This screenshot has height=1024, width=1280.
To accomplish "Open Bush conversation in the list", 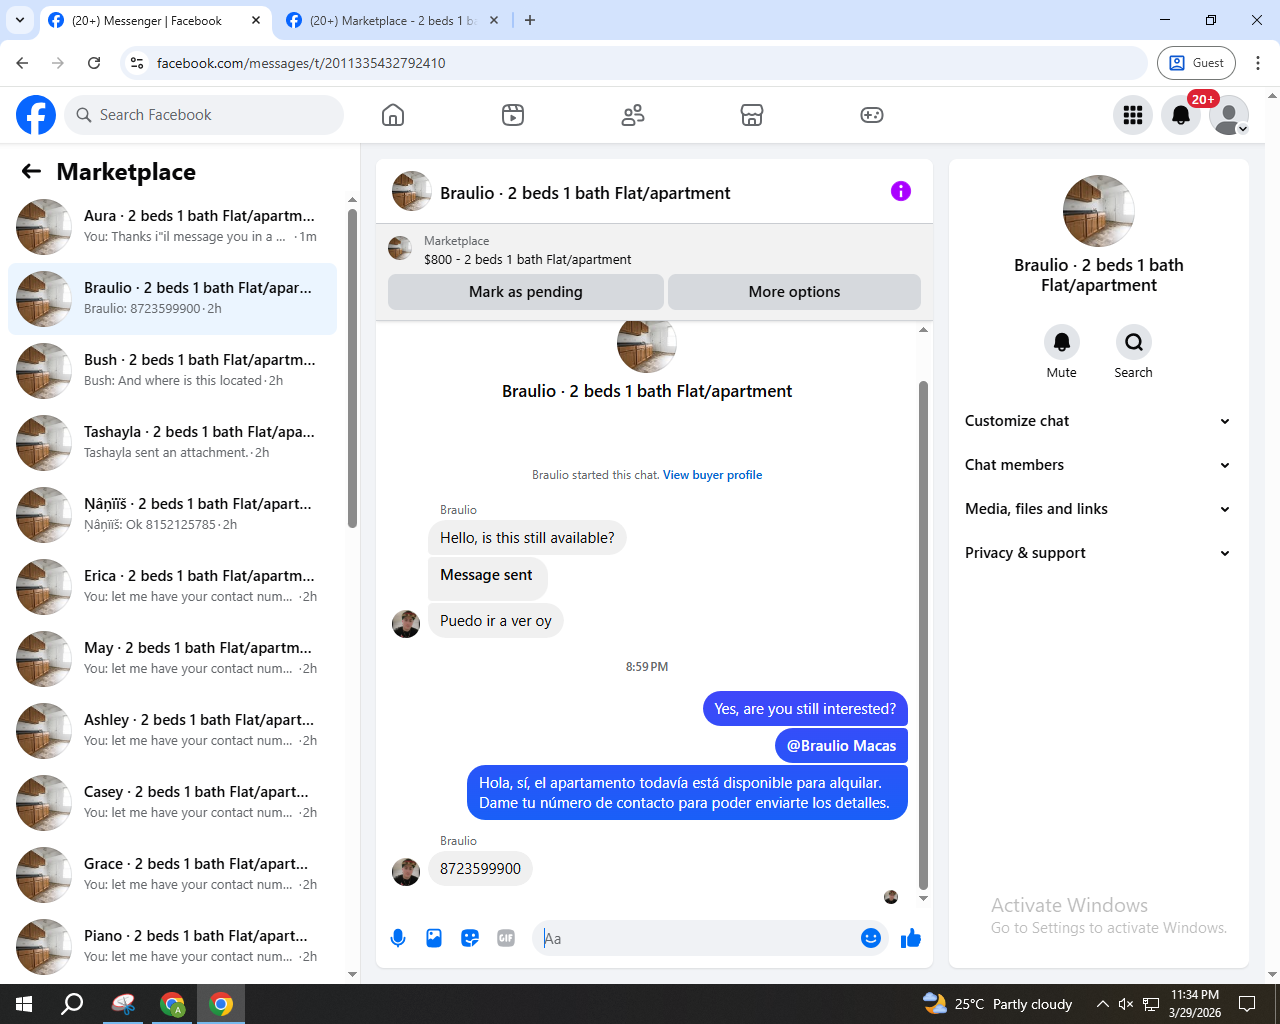I will pos(172,371).
